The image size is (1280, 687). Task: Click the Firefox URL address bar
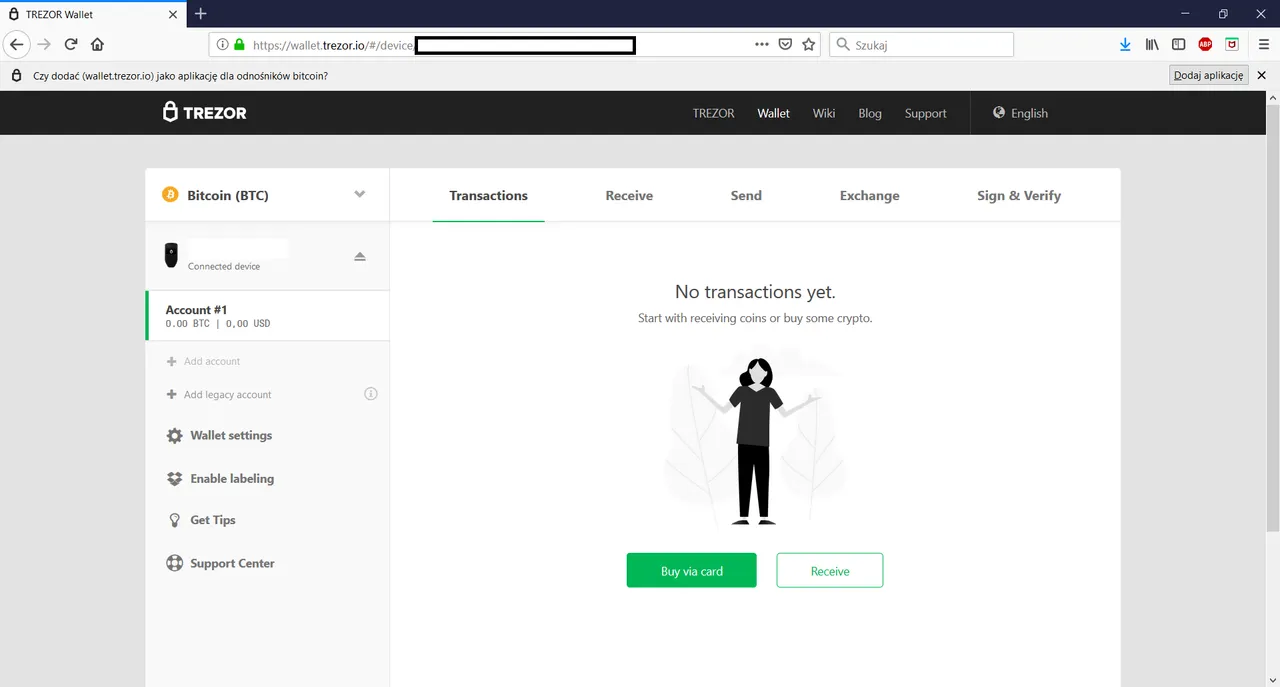coord(515,44)
